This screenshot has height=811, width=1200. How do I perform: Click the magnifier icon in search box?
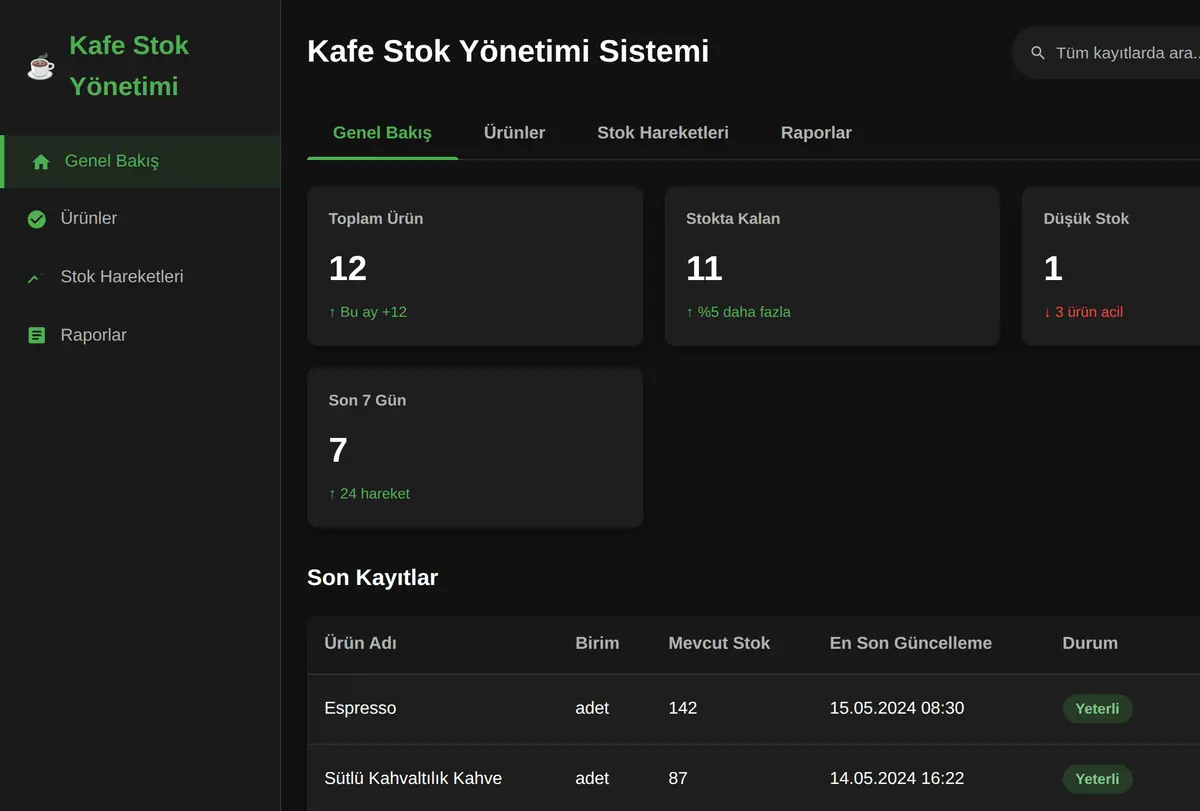point(1038,53)
